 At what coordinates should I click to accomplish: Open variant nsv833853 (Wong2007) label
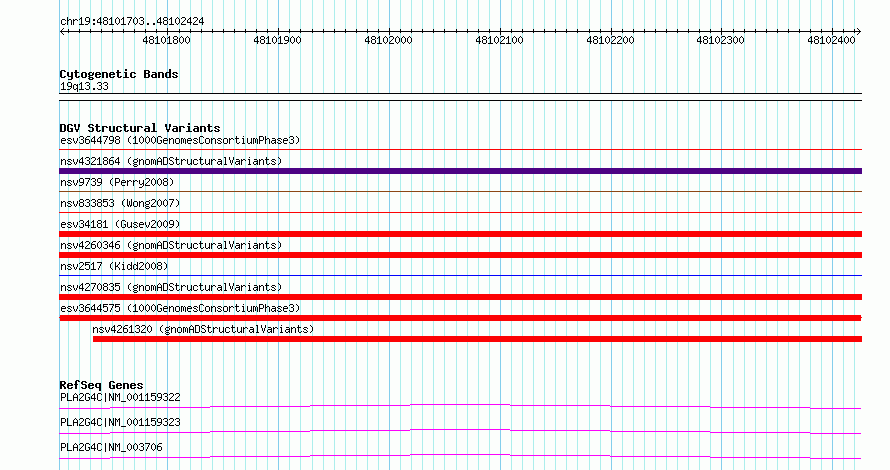click(120, 203)
